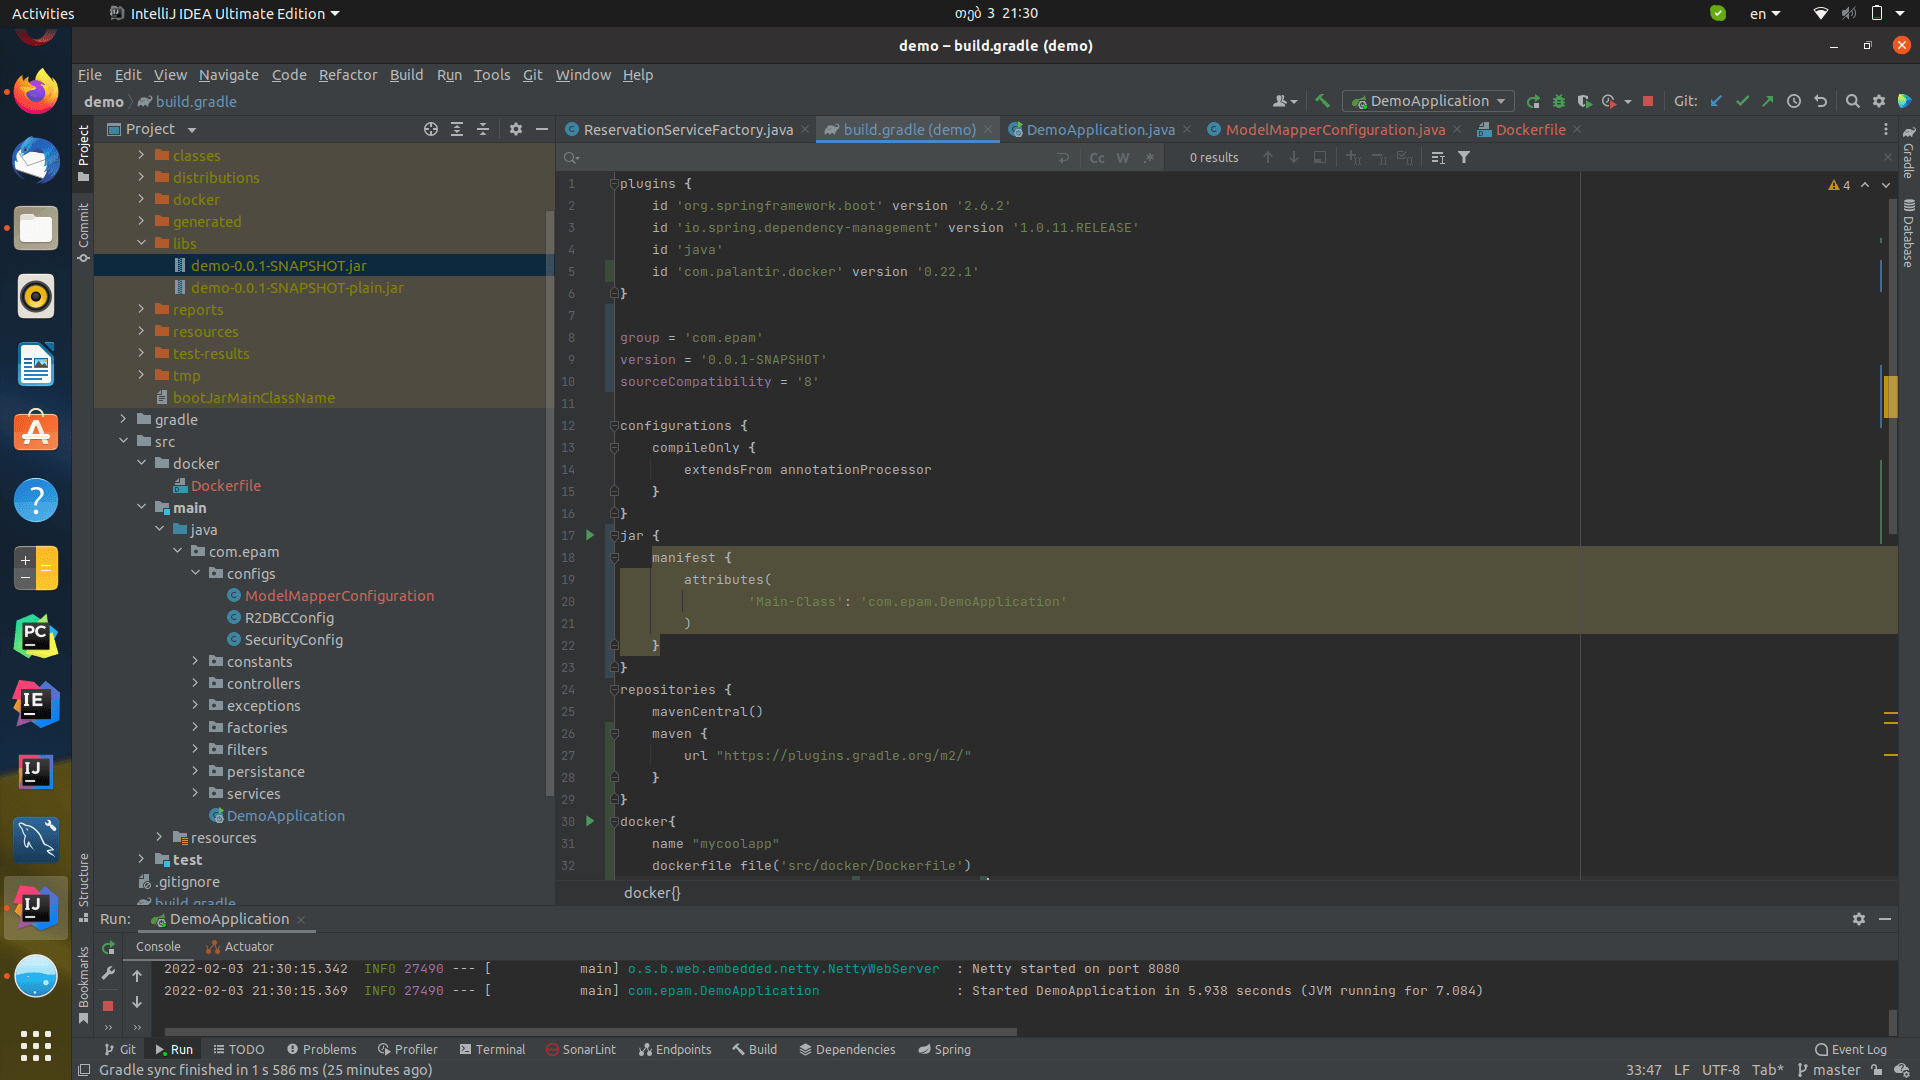Open the Refactor menu
1920x1080 pixels.
pyautogui.click(x=347, y=75)
